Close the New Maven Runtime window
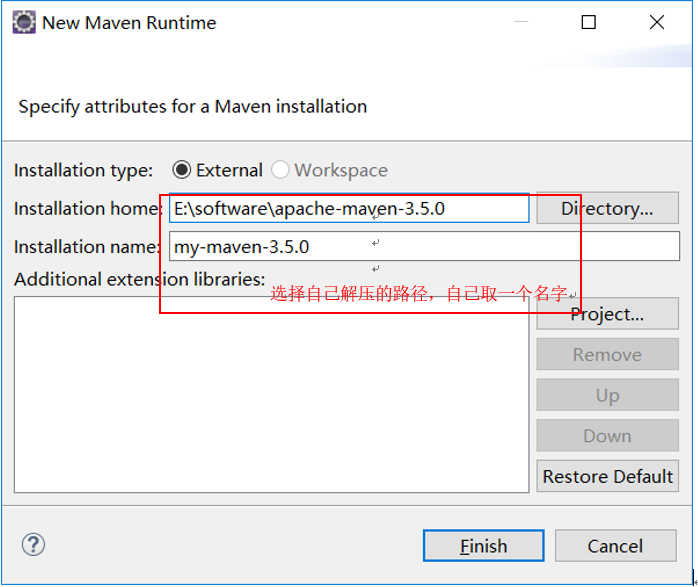Viewport: 698px width, 587px height. (657, 22)
